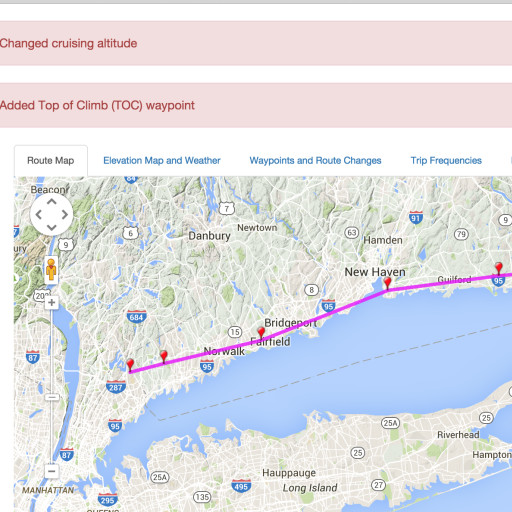Click the Changed cruising altitude alert
The image size is (512, 512).
256,43
